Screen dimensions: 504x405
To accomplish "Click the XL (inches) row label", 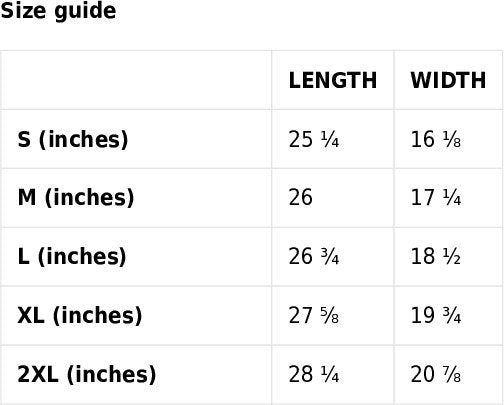I will pos(80,315).
